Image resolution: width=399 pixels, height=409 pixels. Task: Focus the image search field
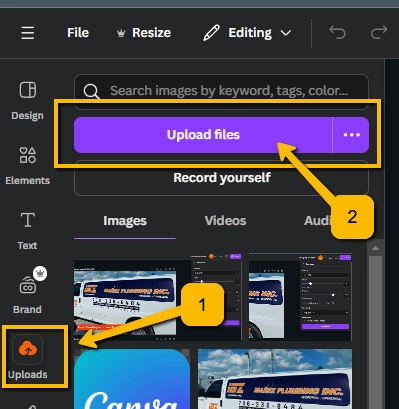point(221,91)
